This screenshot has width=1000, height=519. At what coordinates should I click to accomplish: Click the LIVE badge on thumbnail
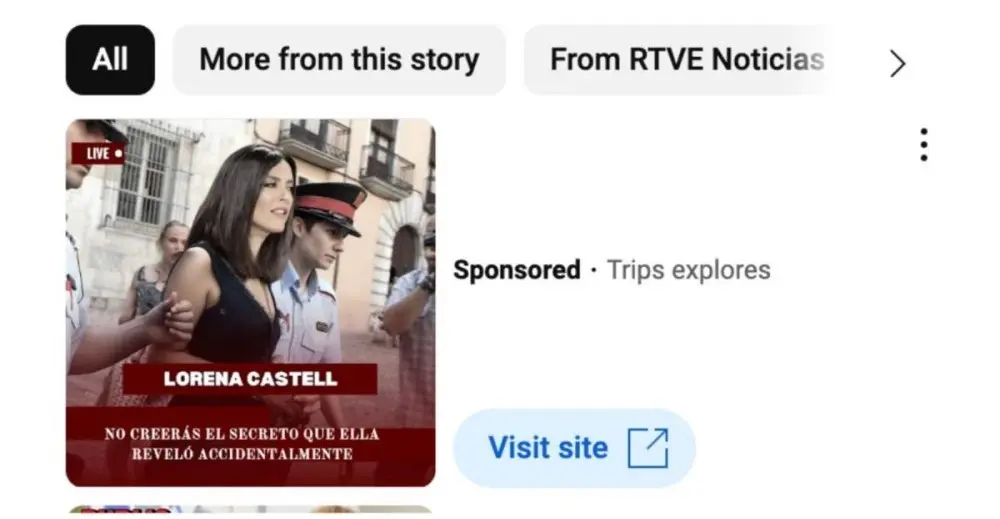pyautogui.click(x=98, y=154)
